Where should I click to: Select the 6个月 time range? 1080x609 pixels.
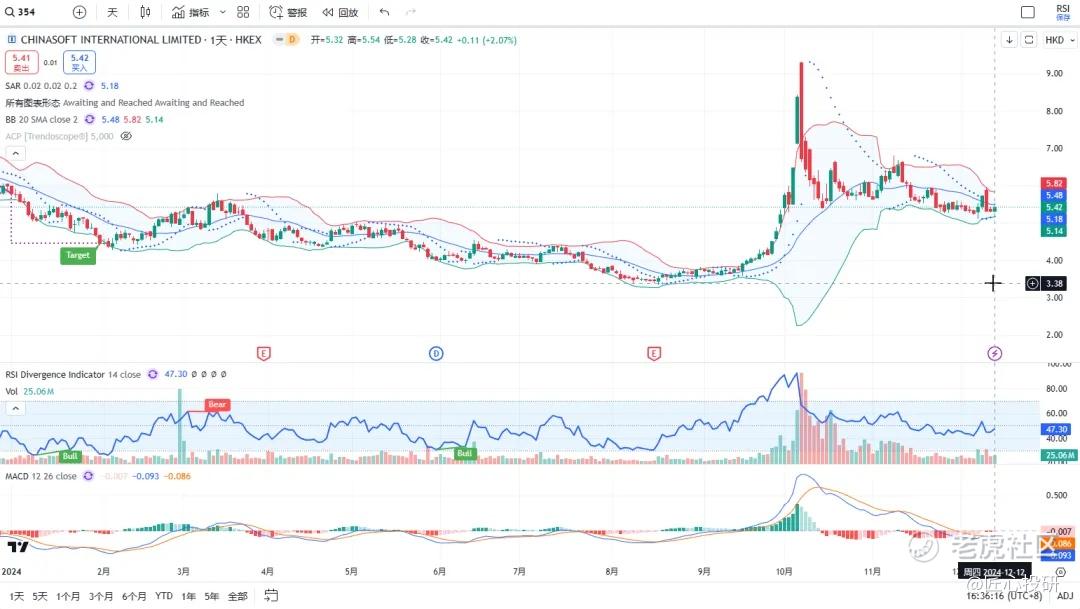(x=134, y=596)
